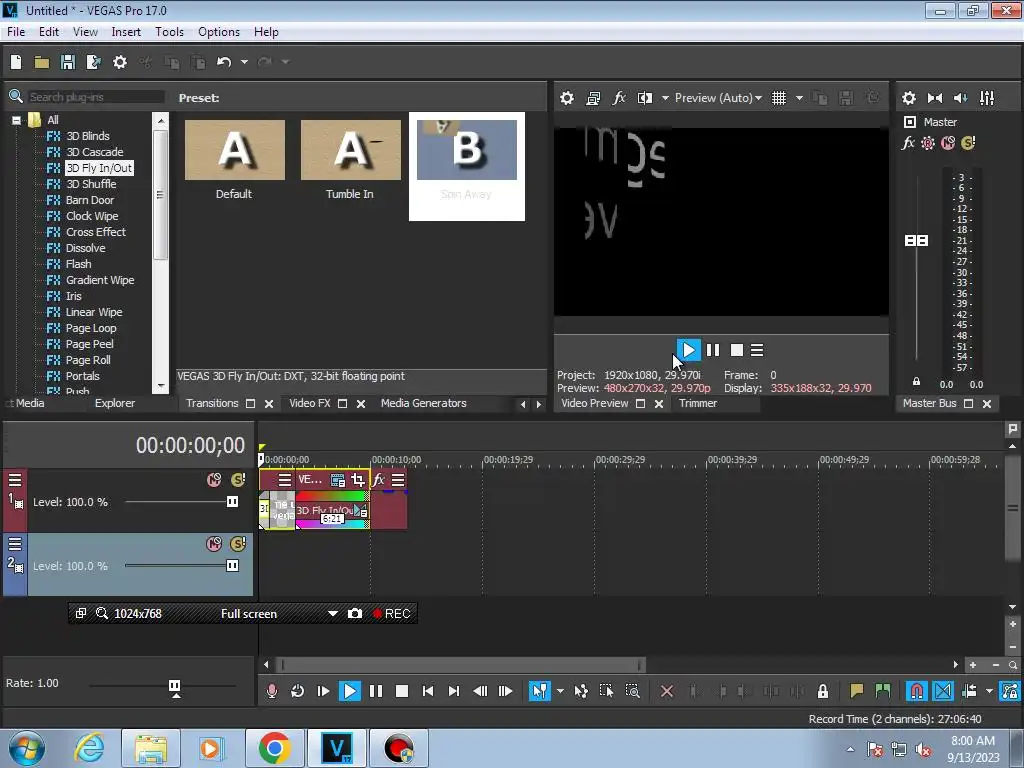Toggle Split Screen View icon in preview
This screenshot has width=1024, height=768.
click(645, 98)
